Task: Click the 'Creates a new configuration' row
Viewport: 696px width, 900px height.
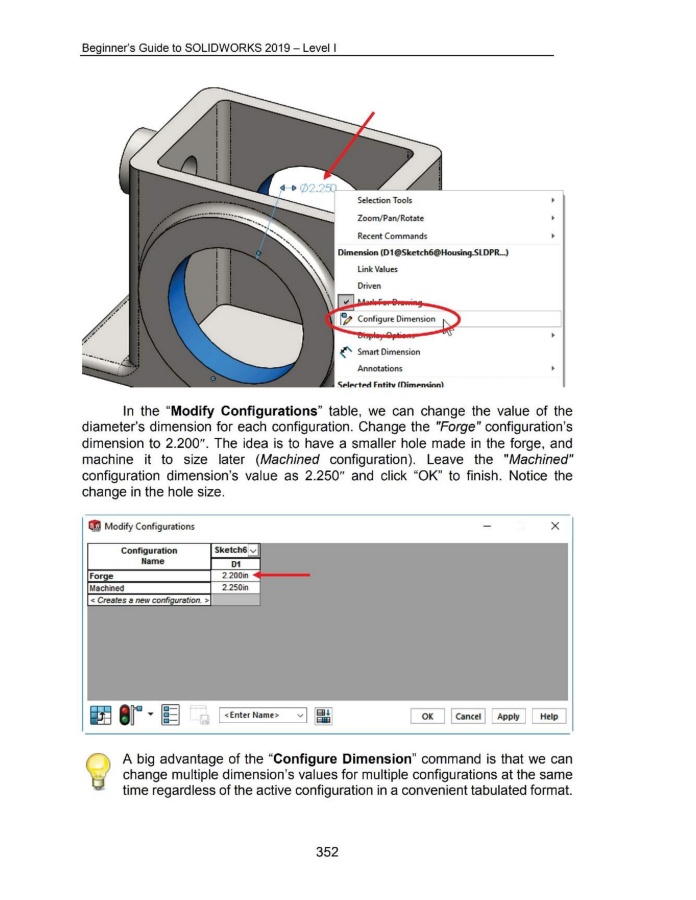Action: [149, 599]
